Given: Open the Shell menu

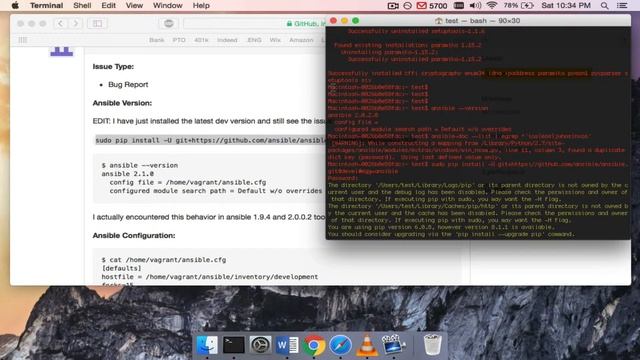Looking at the screenshot, I should (82, 5).
